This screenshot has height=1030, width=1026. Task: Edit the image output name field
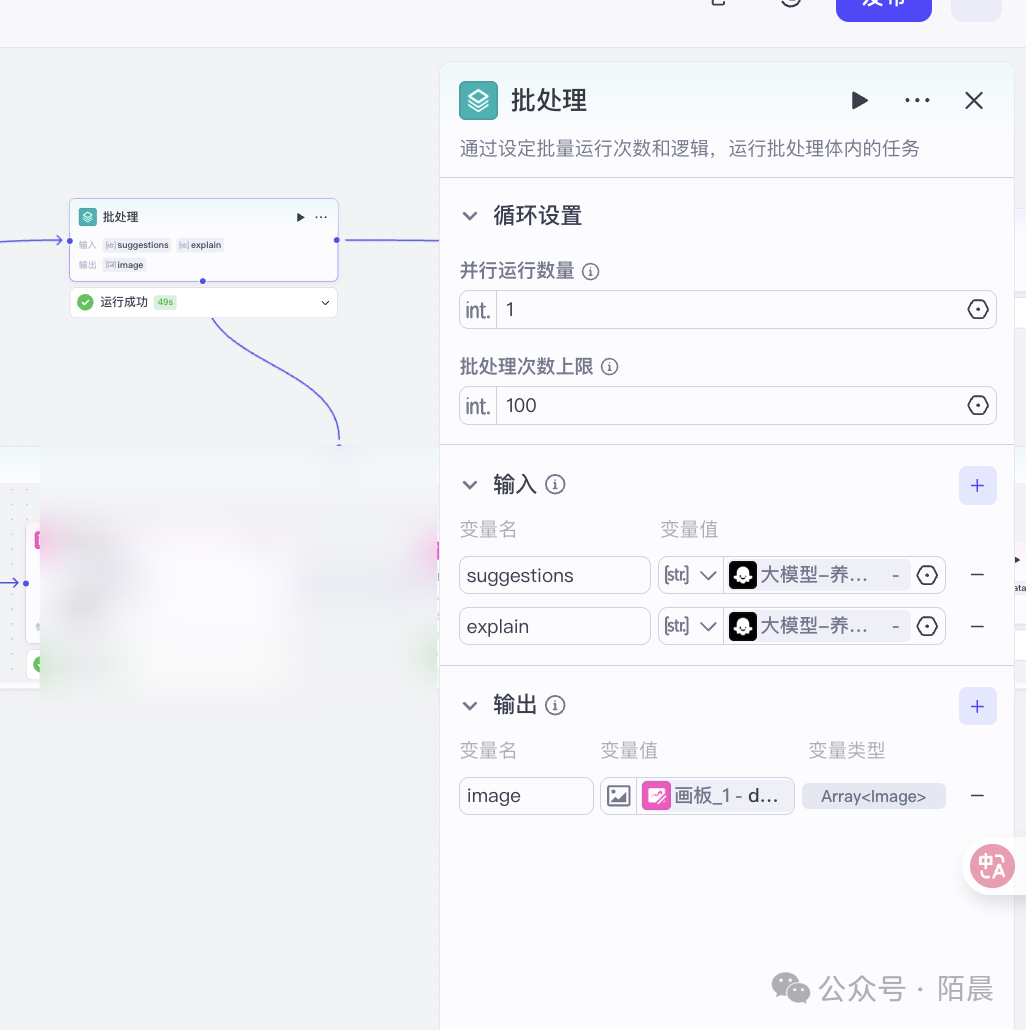click(526, 796)
